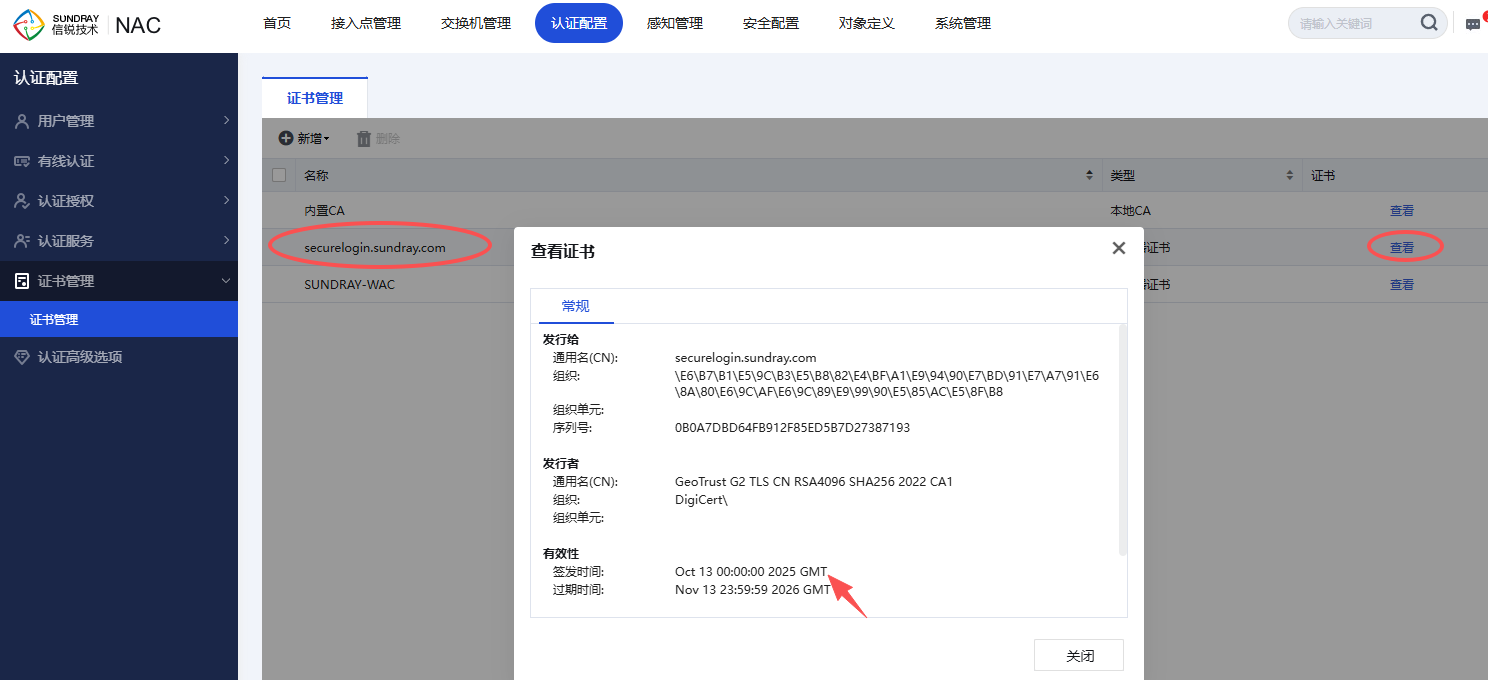
Task: Click the advanced options diamond icon
Action: click(22, 357)
